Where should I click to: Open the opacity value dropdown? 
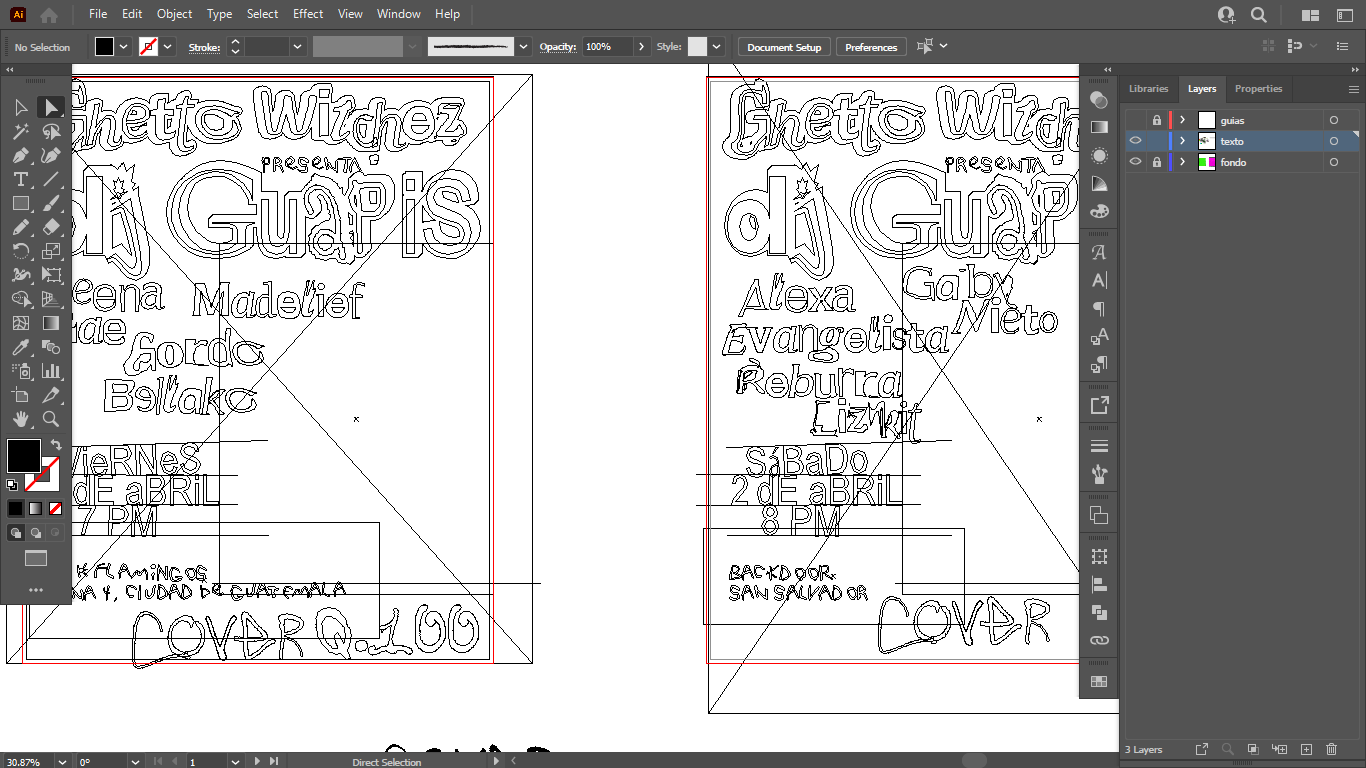pyautogui.click(x=641, y=47)
